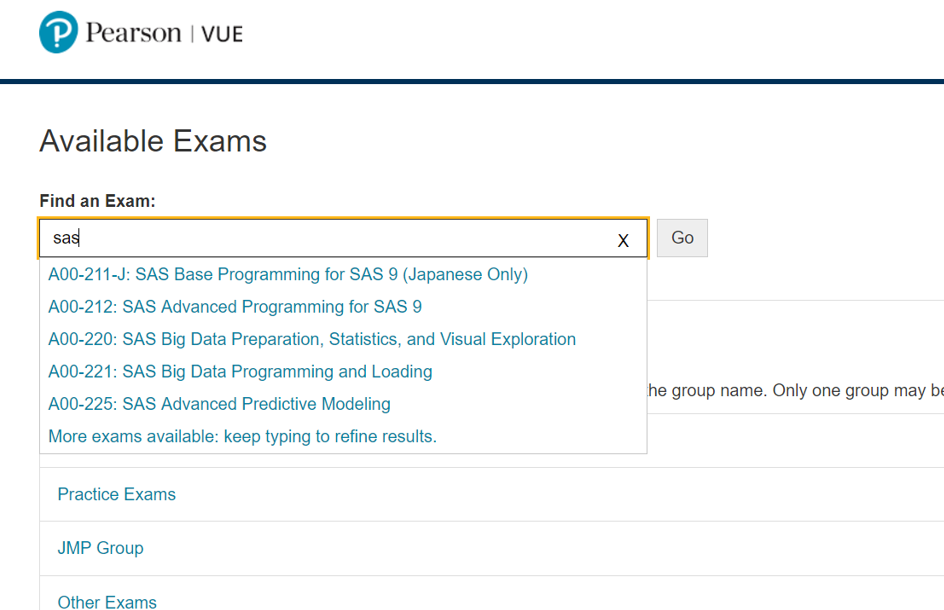944x610 pixels.
Task: Choose A00-212 SAS Advanced Programming suggestion
Action: pos(235,307)
